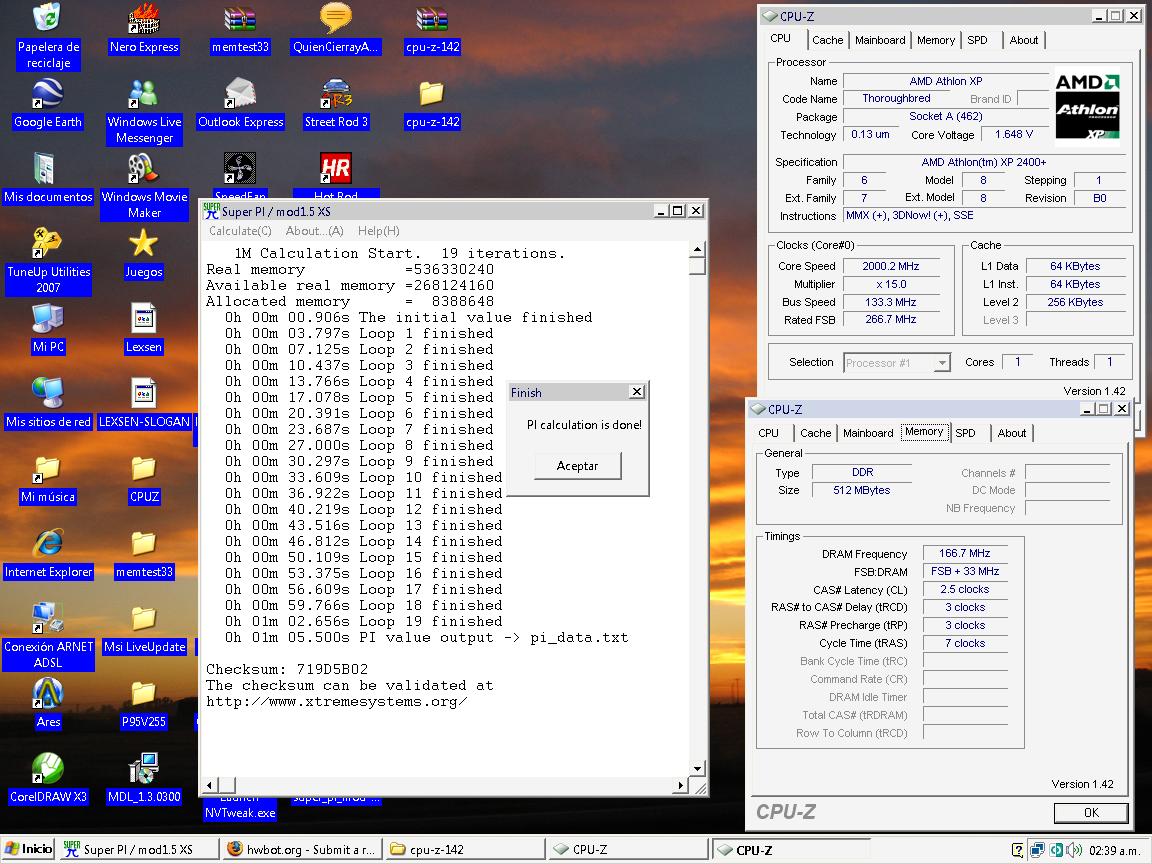Screen dimensions: 1152x864
Task: Open Mi PC icon
Action: click(x=48, y=329)
